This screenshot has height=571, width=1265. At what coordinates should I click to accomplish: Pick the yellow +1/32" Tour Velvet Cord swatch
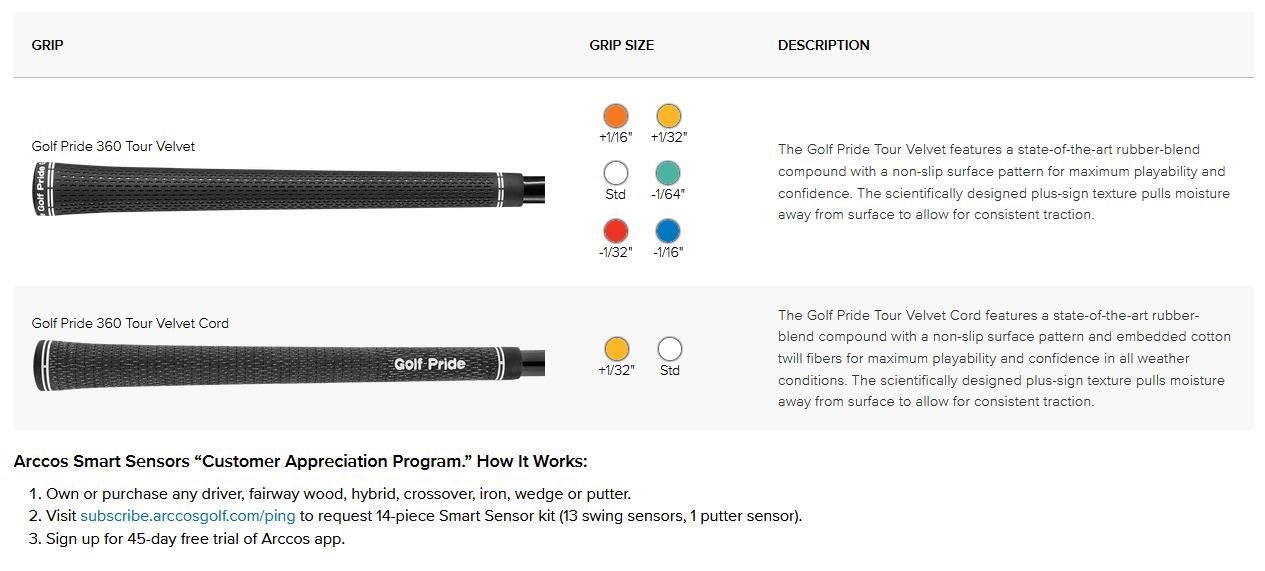click(617, 349)
